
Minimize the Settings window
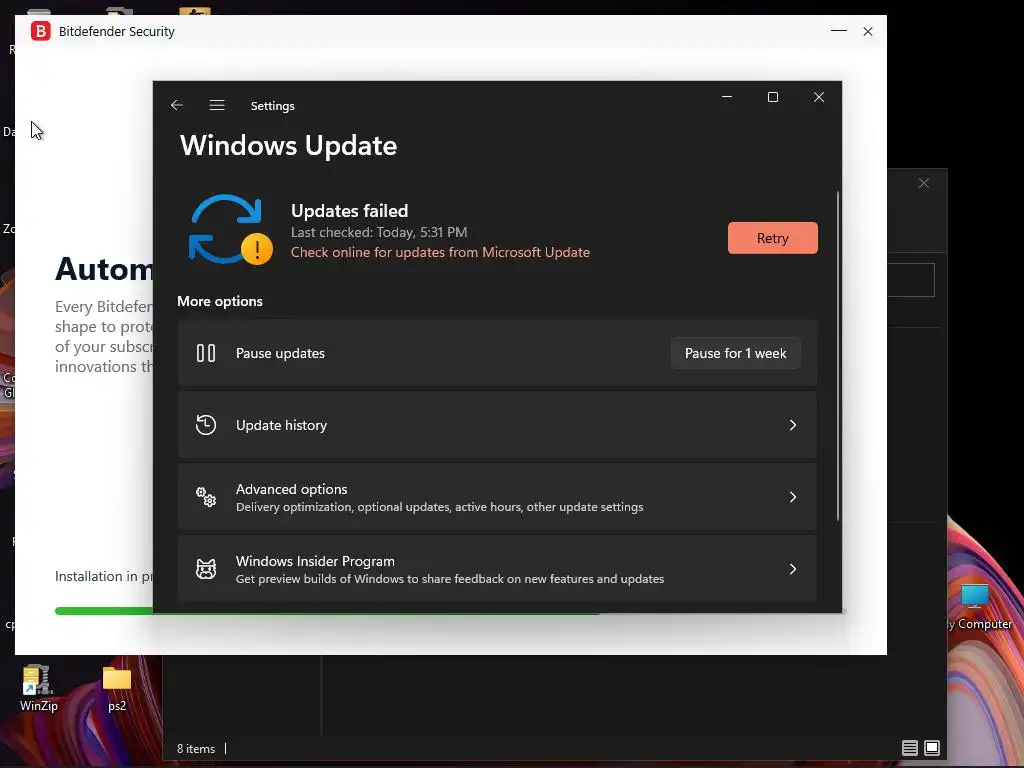click(x=727, y=97)
